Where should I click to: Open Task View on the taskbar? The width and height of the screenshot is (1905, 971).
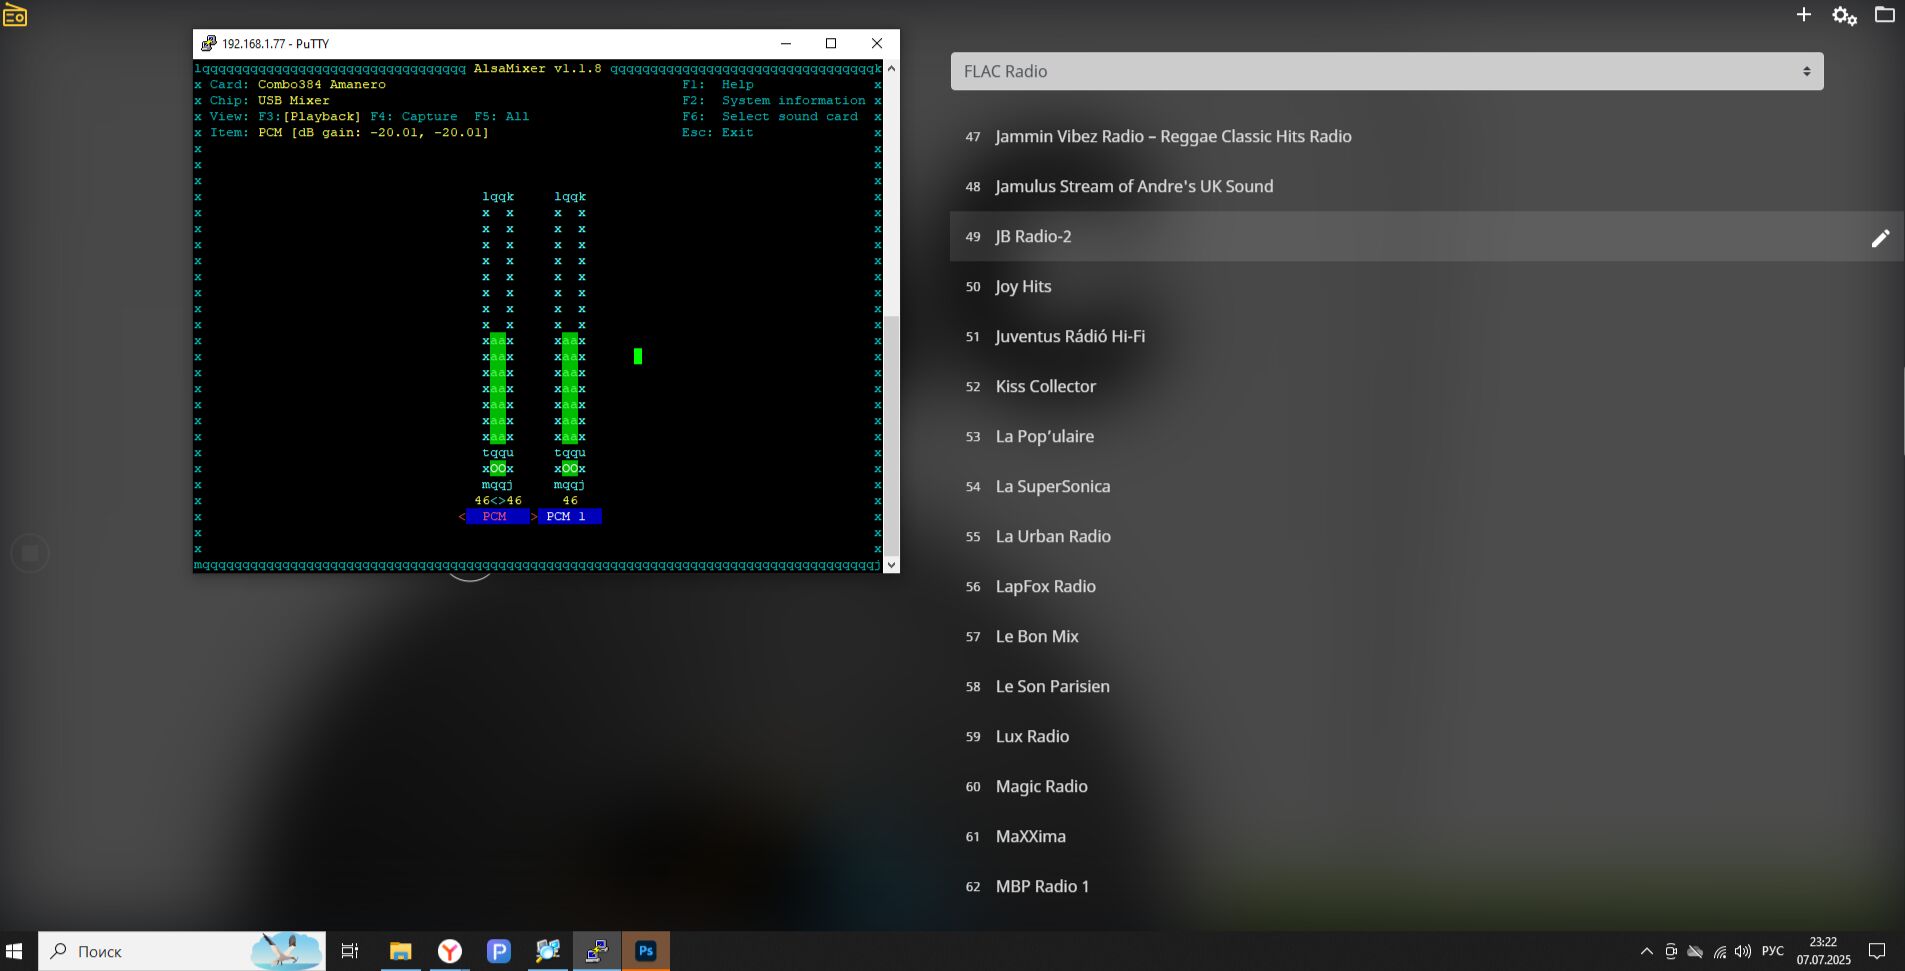[350, 951]
